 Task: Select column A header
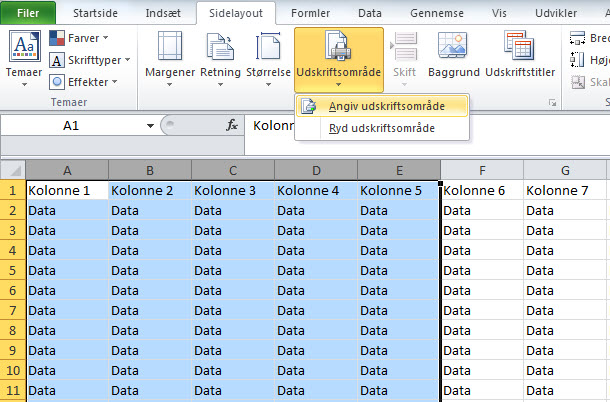(67, 170)
